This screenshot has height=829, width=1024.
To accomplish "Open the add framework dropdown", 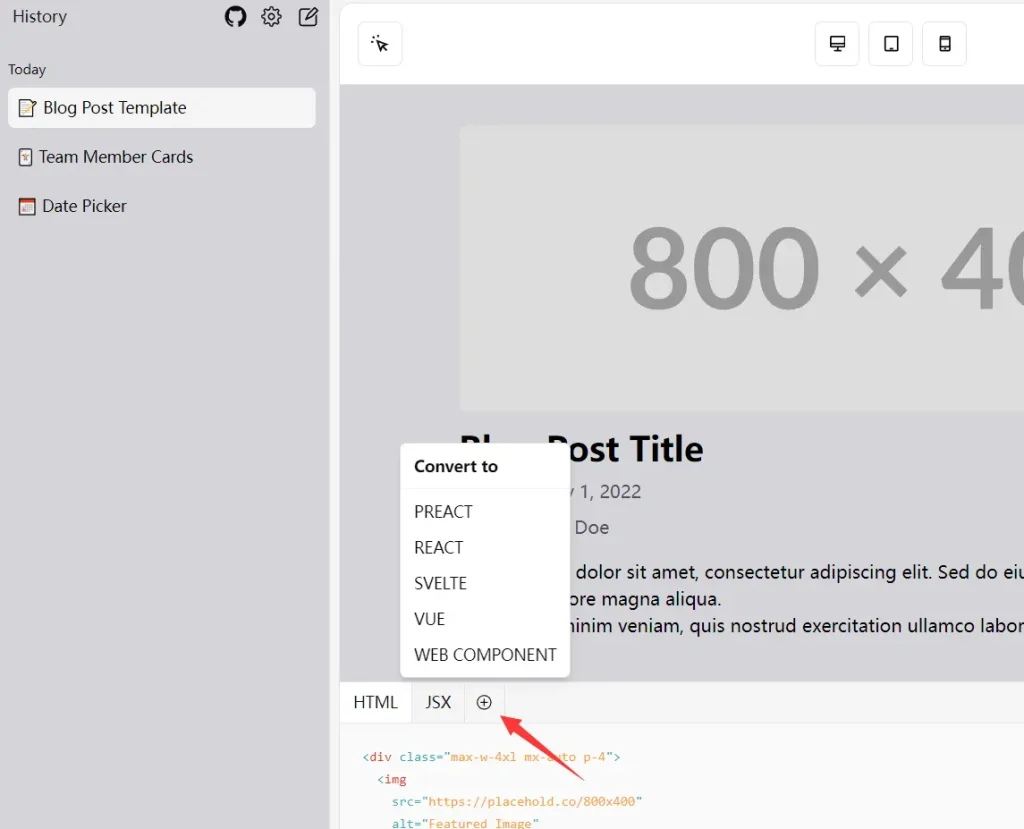I will (485, 702).
